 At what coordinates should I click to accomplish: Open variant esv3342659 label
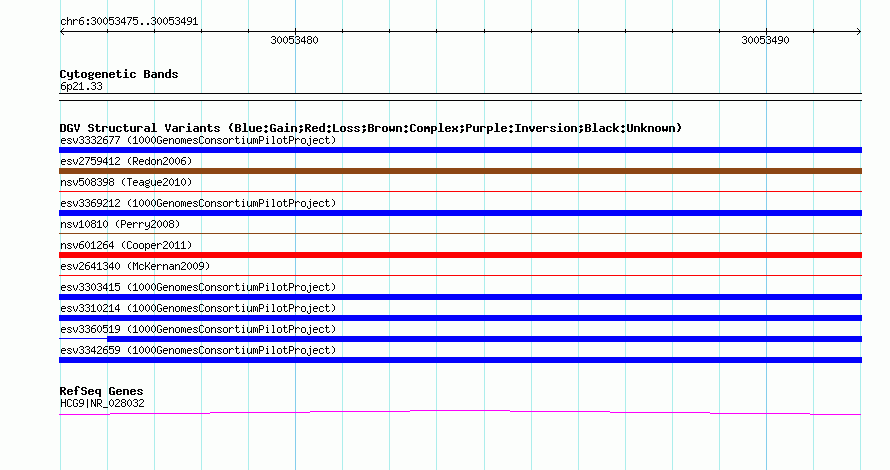coord(198,350)
